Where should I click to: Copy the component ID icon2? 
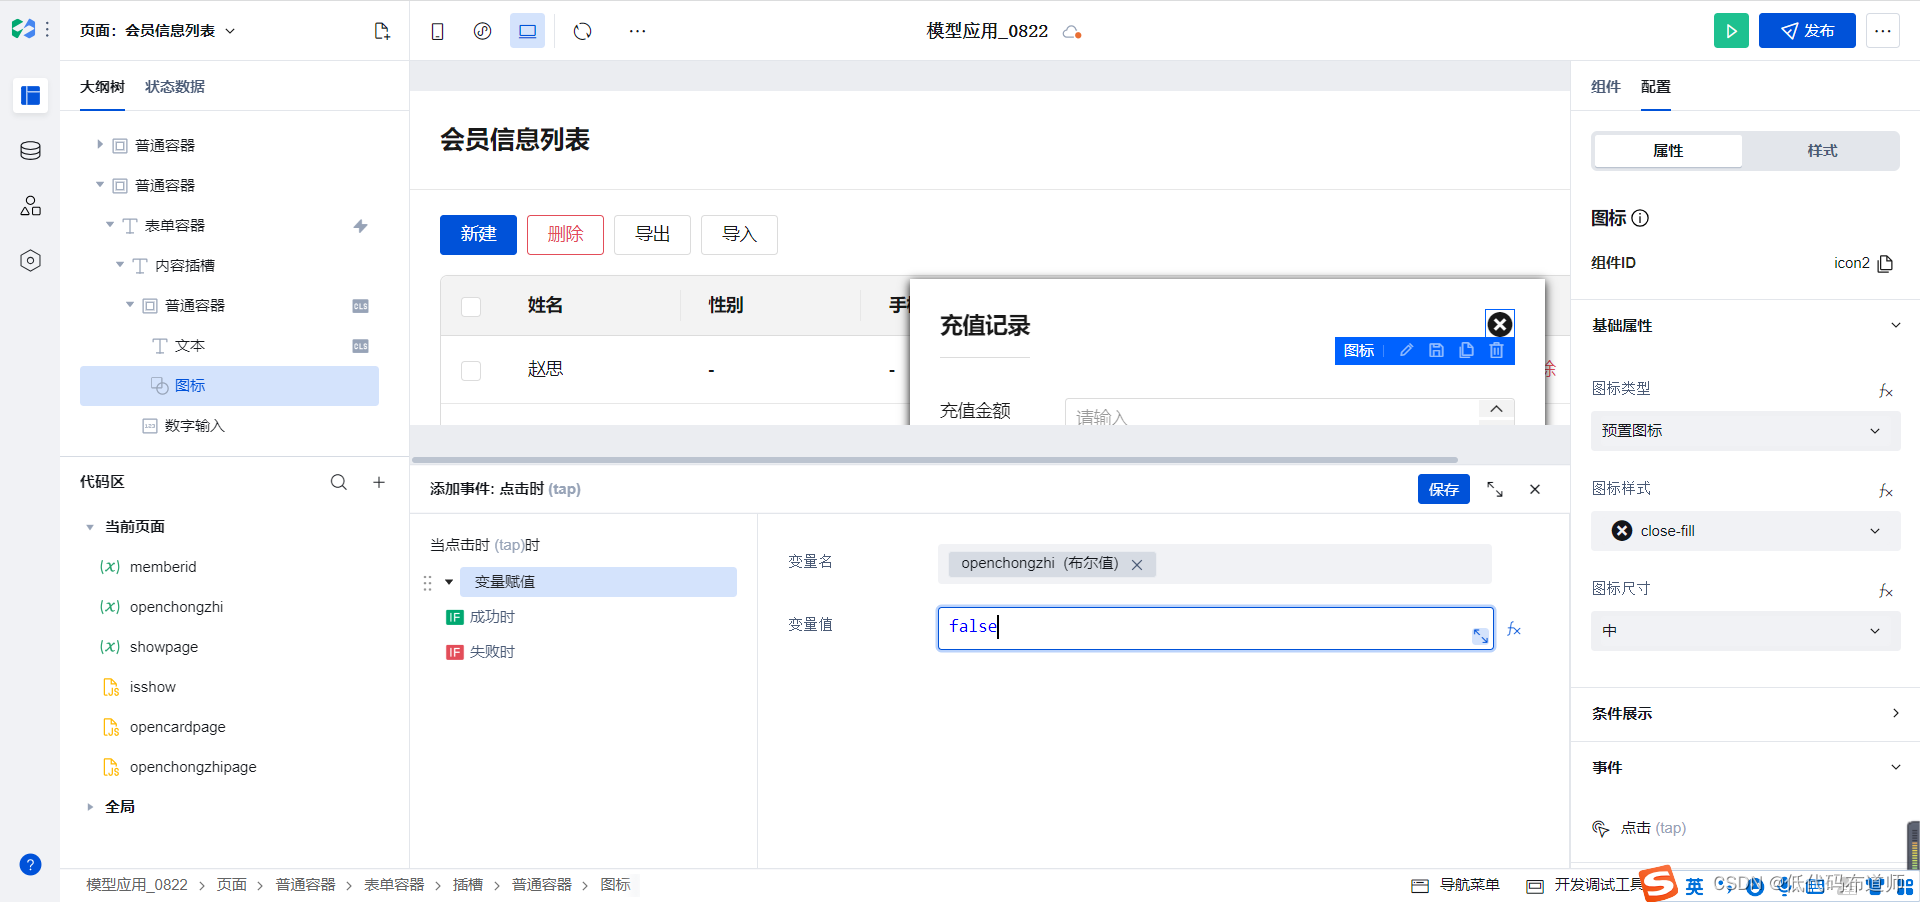[x=1885, y=263]
